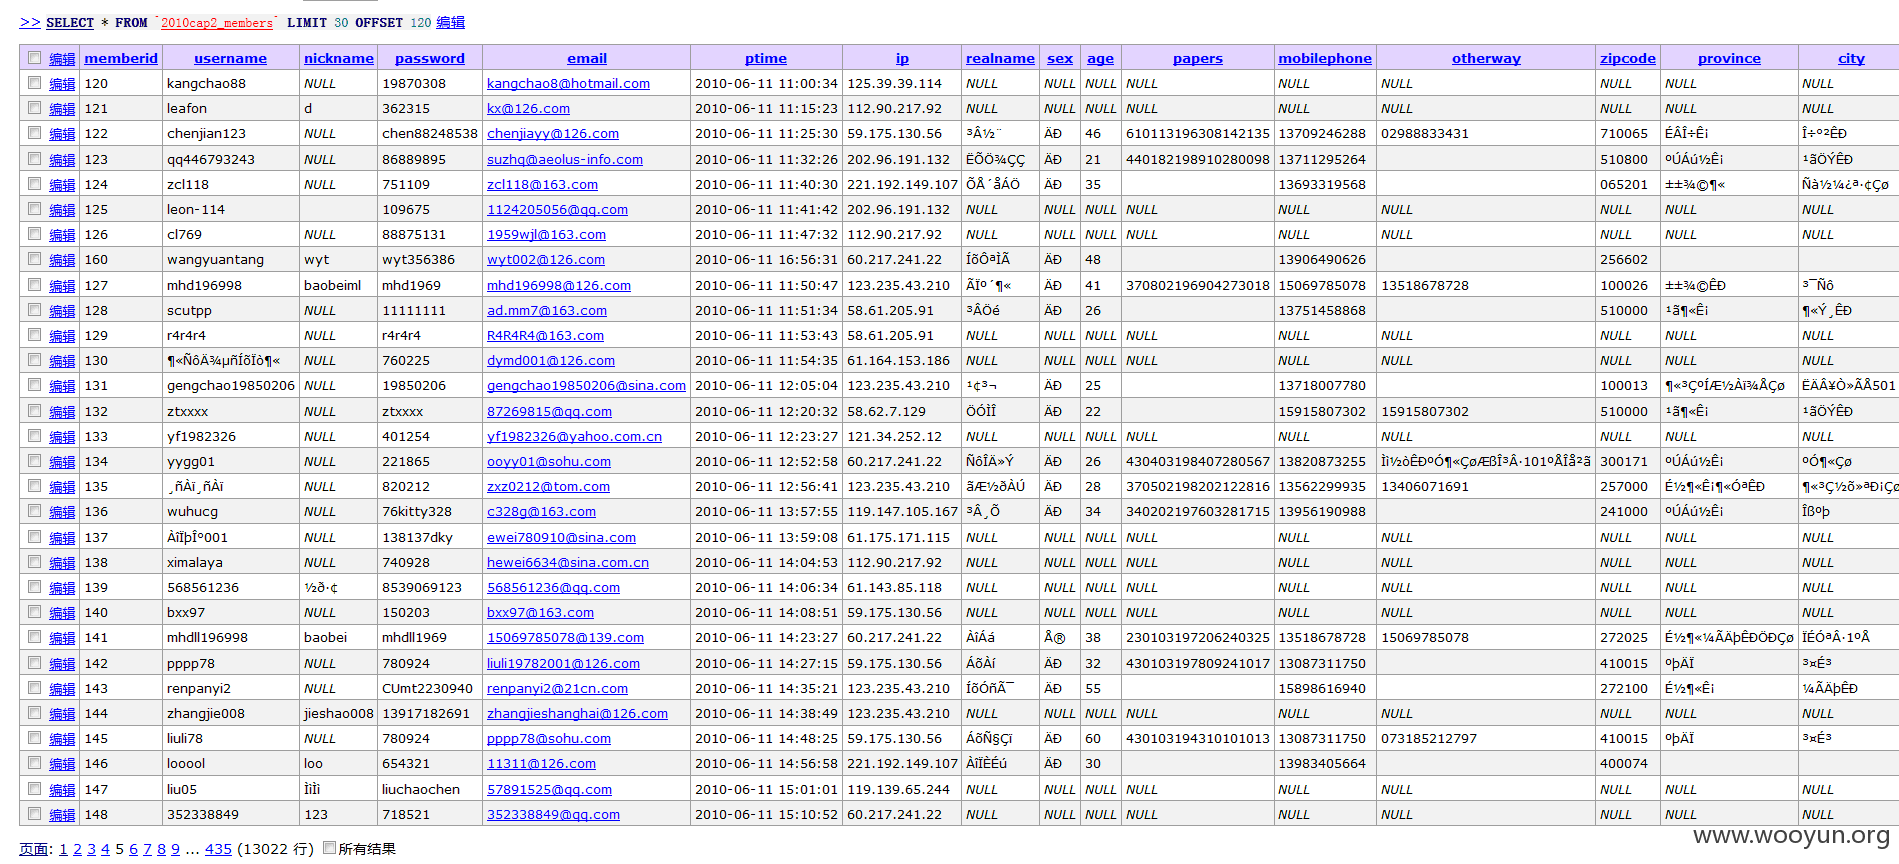Sort table by otherway column header
The width and height of the screenshot is (1899, 864).
click(x=1486, y=59)
